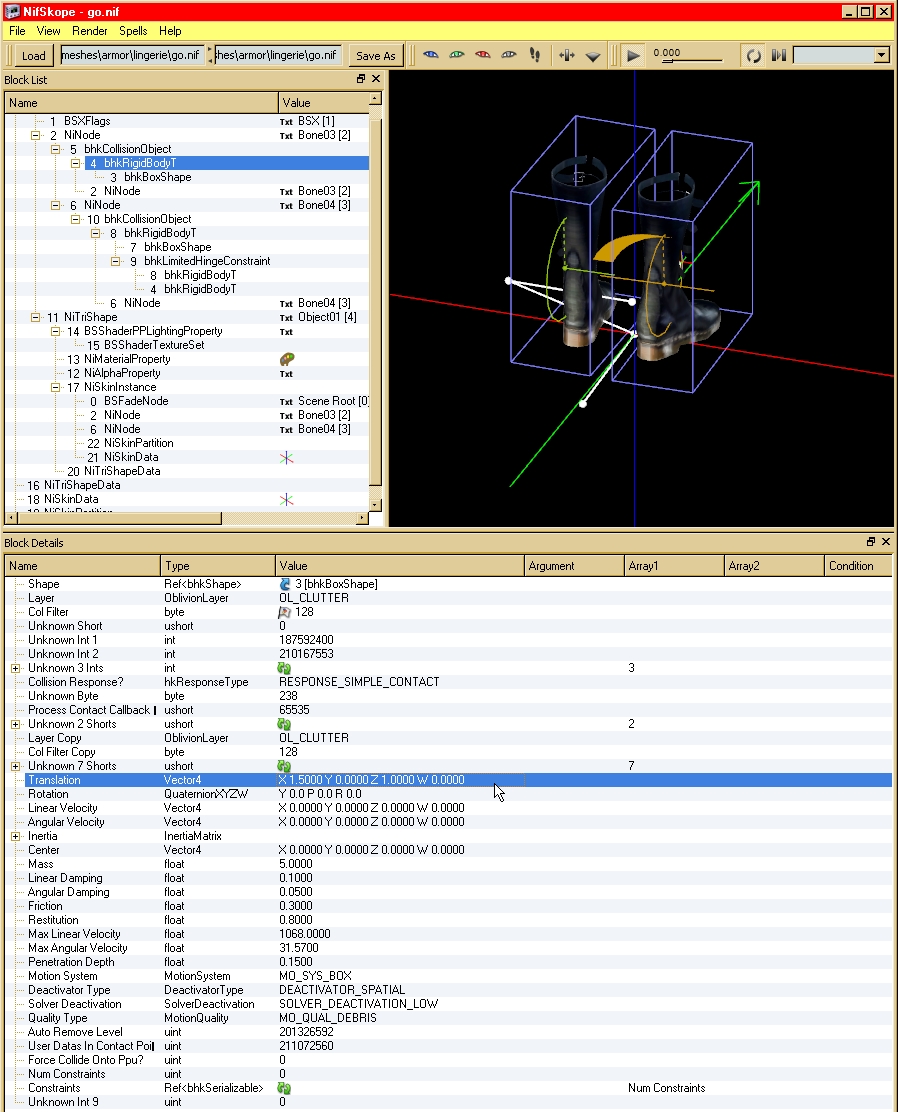Click 18 NiSkinData axis icon
Image resolution: width=898 pixels, height=1112 pixels.
pyautogui.click(x=287, y=499)
